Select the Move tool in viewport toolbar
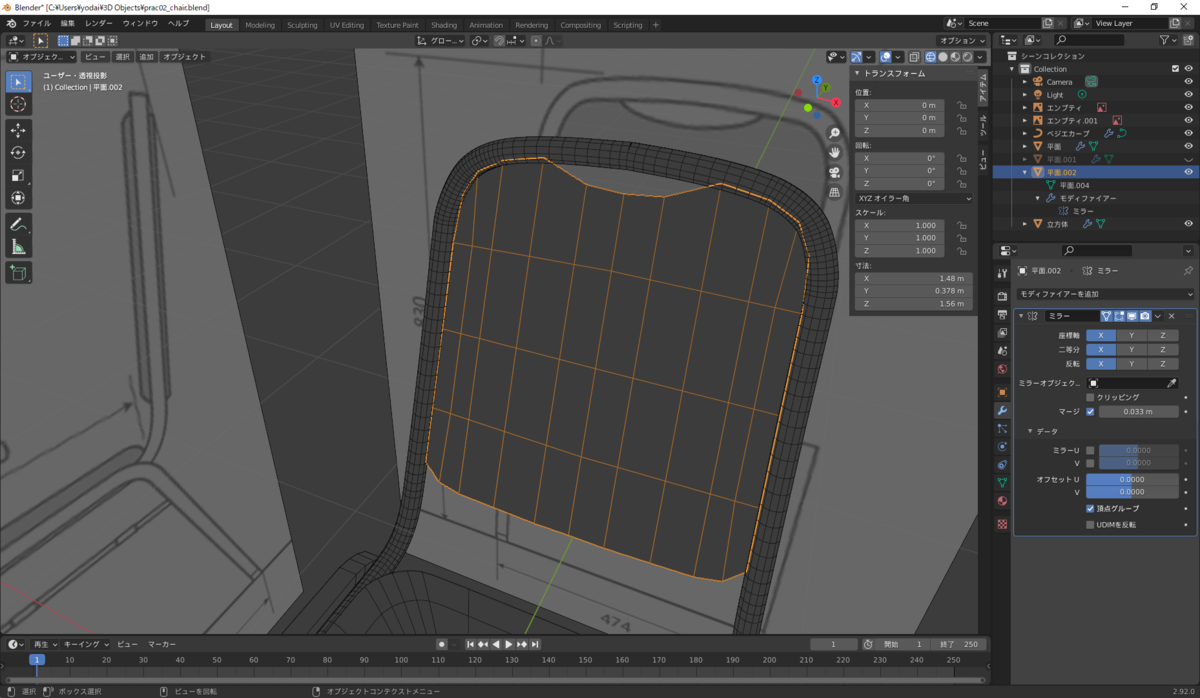Viewport: 1200px width, 698px height. click(x=18, y=130)
